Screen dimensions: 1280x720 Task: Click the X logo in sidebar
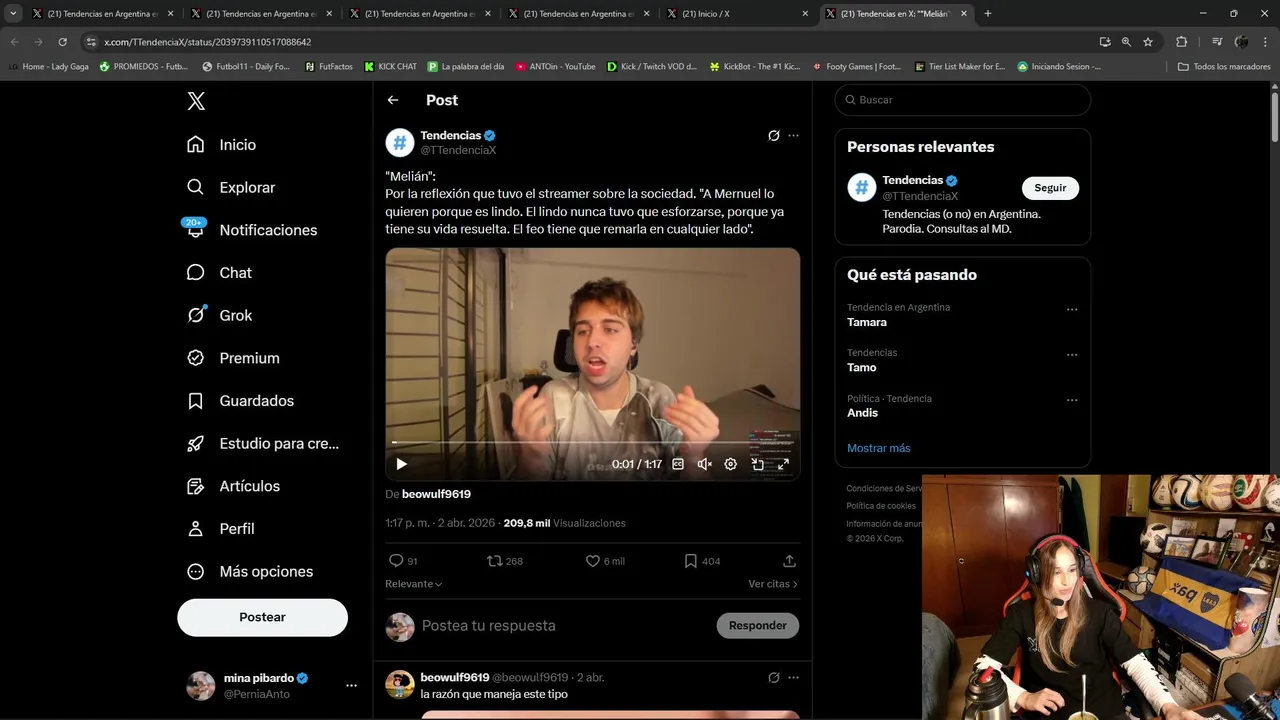coord(196,101)
